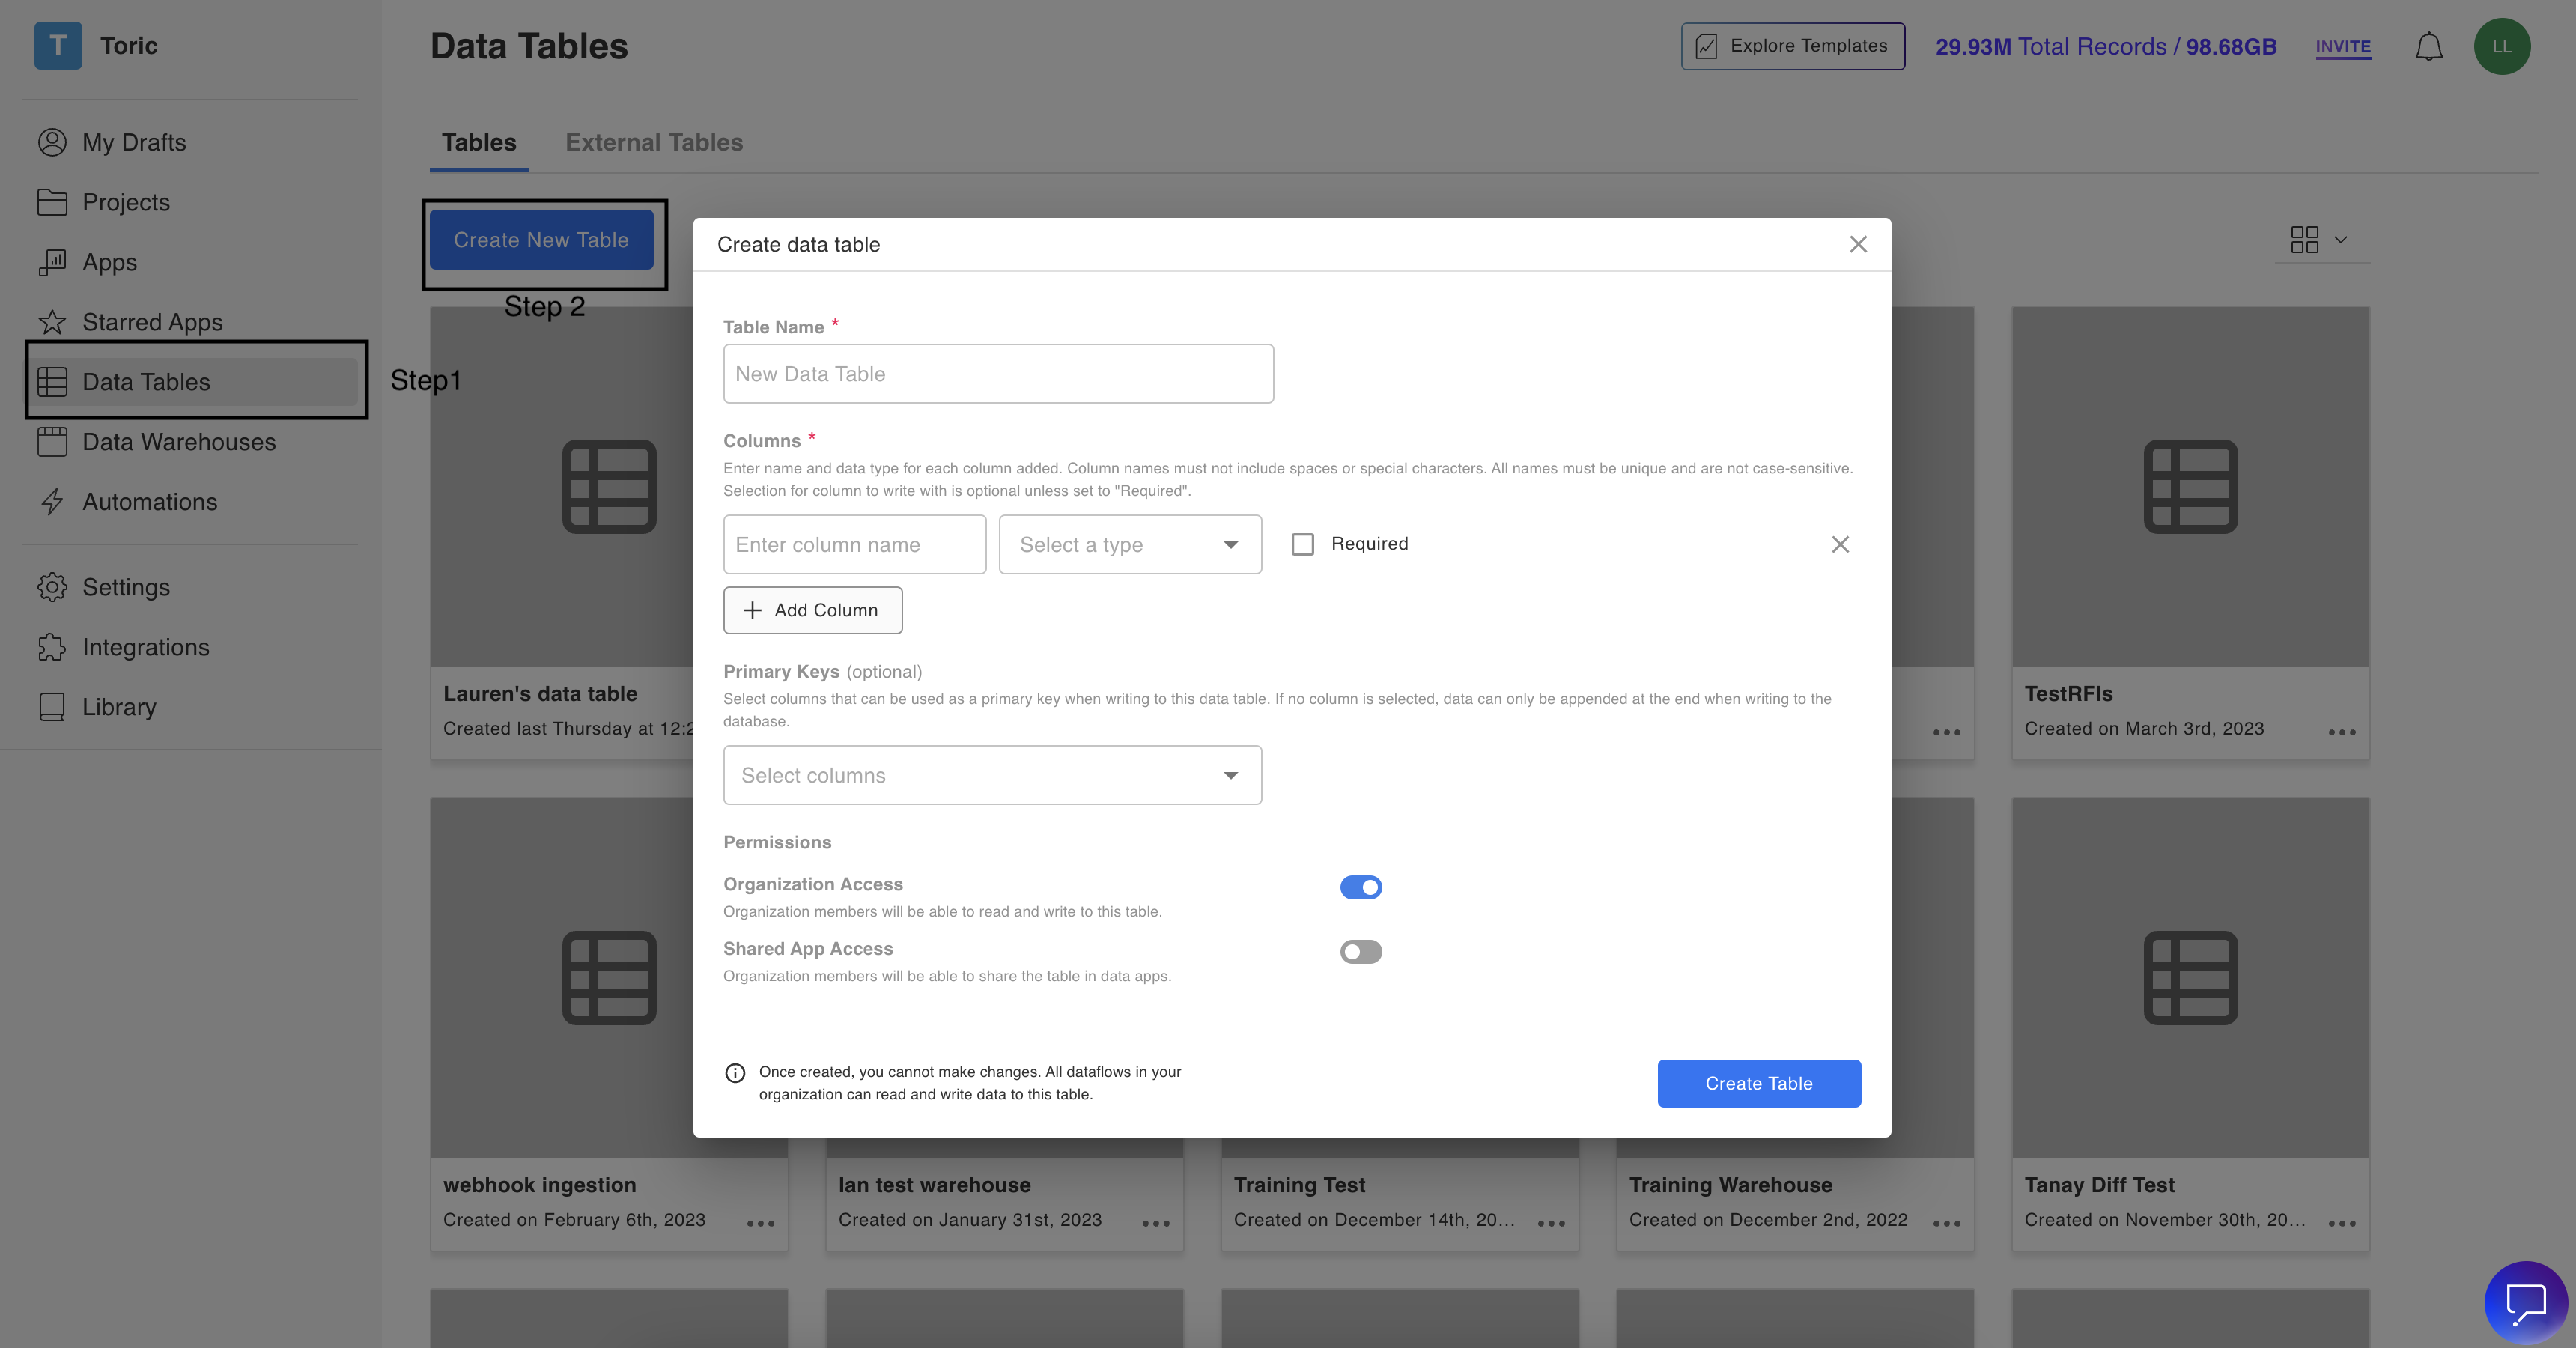Expand the Select columns primary keys dropdown
Screen dimensions: 2576x1348
tap(992, 775)
